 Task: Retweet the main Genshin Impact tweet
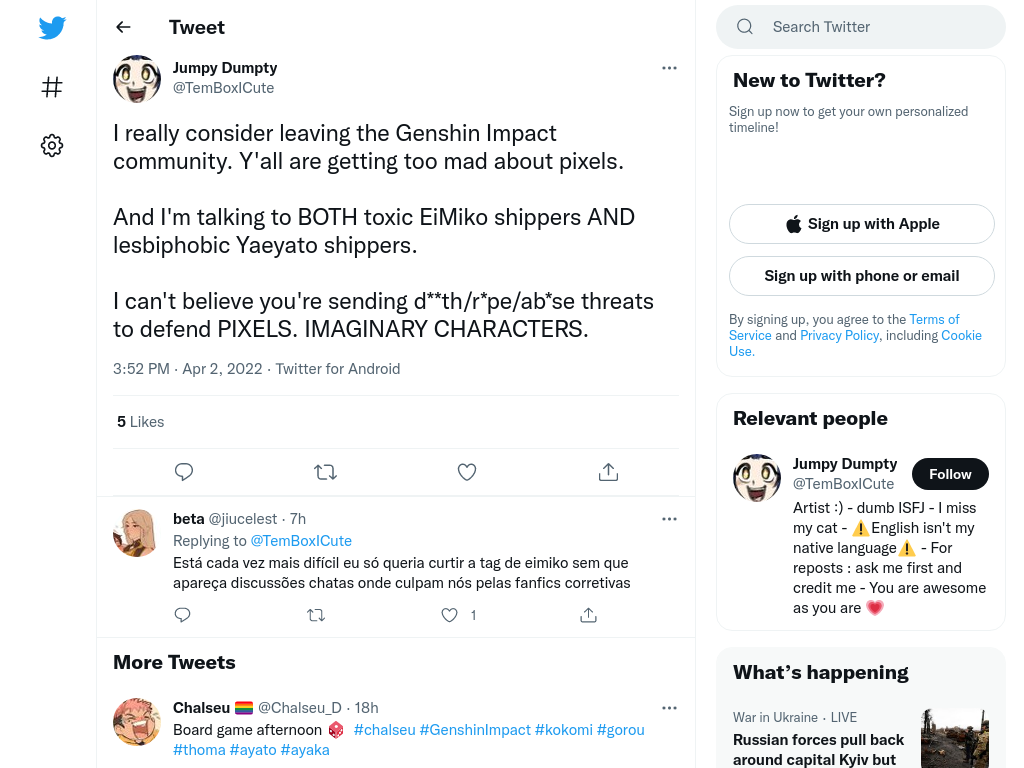click(325, 472)
